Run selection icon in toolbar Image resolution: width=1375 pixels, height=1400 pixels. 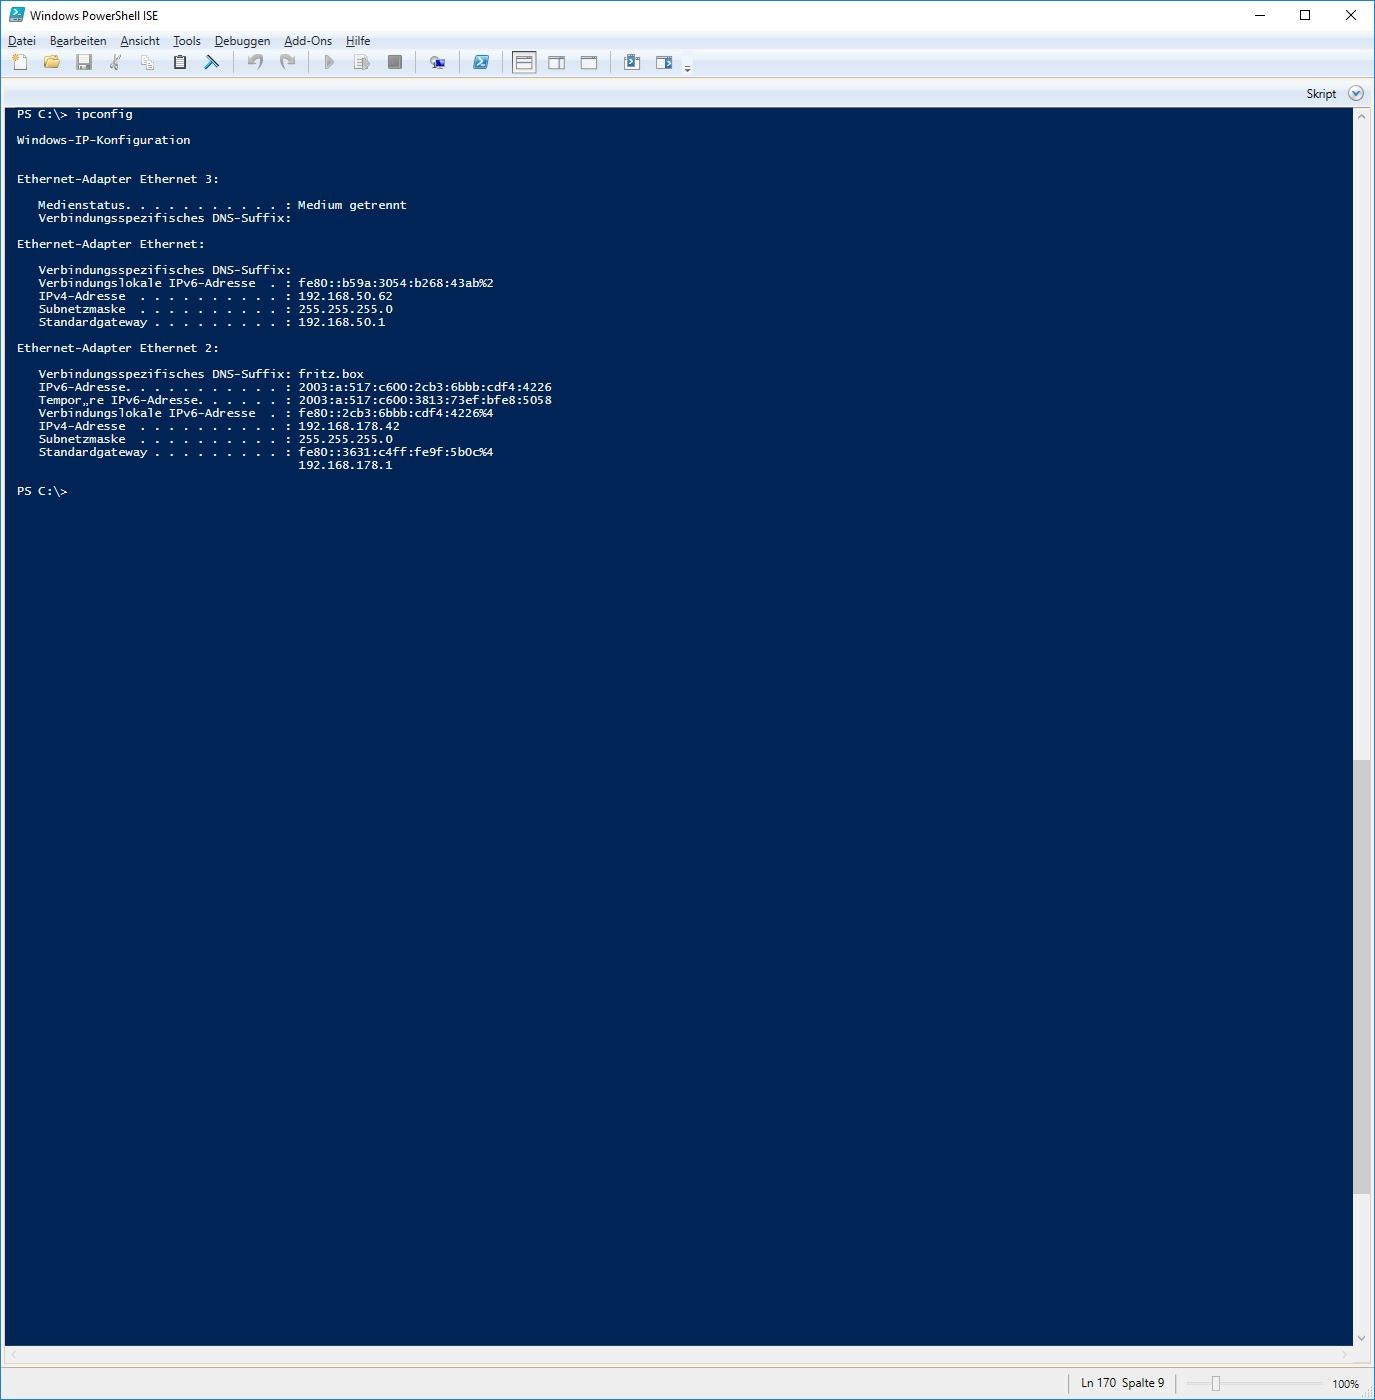coord(362,62)
